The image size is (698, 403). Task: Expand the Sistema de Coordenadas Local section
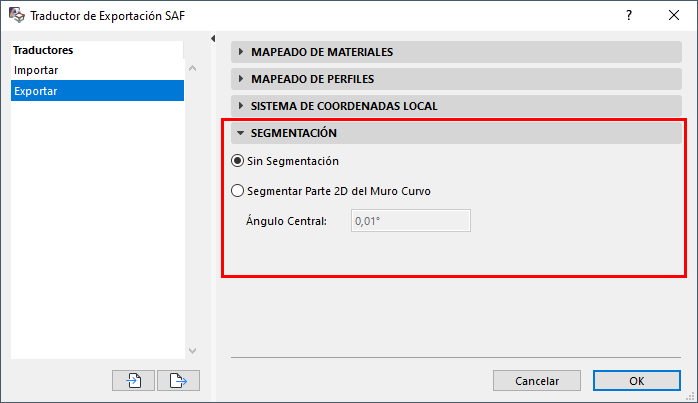pyautogui.click(x=456, y=106)
